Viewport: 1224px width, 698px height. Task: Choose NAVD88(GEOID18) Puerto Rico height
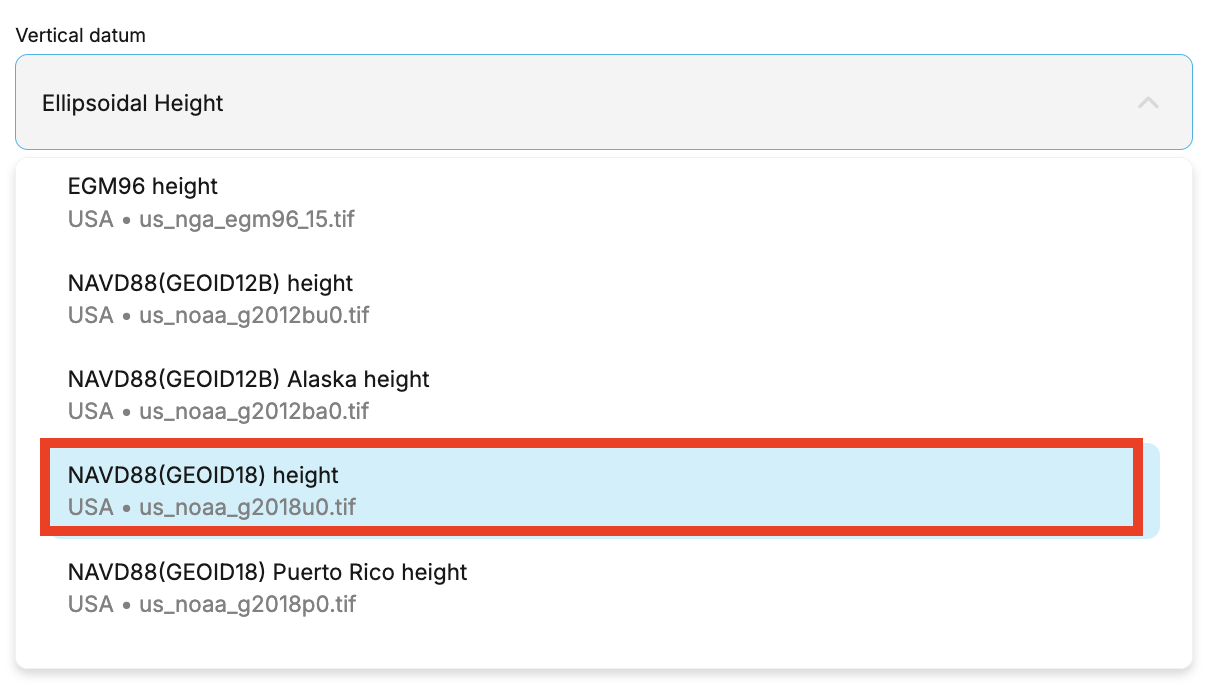(604, 587)
